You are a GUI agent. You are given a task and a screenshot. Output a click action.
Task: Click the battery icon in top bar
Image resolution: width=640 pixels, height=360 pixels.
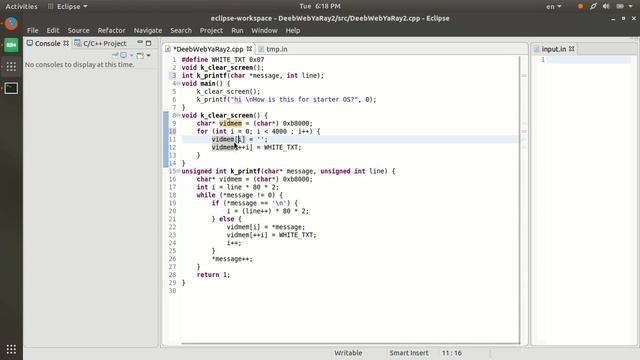pos(620,6)
